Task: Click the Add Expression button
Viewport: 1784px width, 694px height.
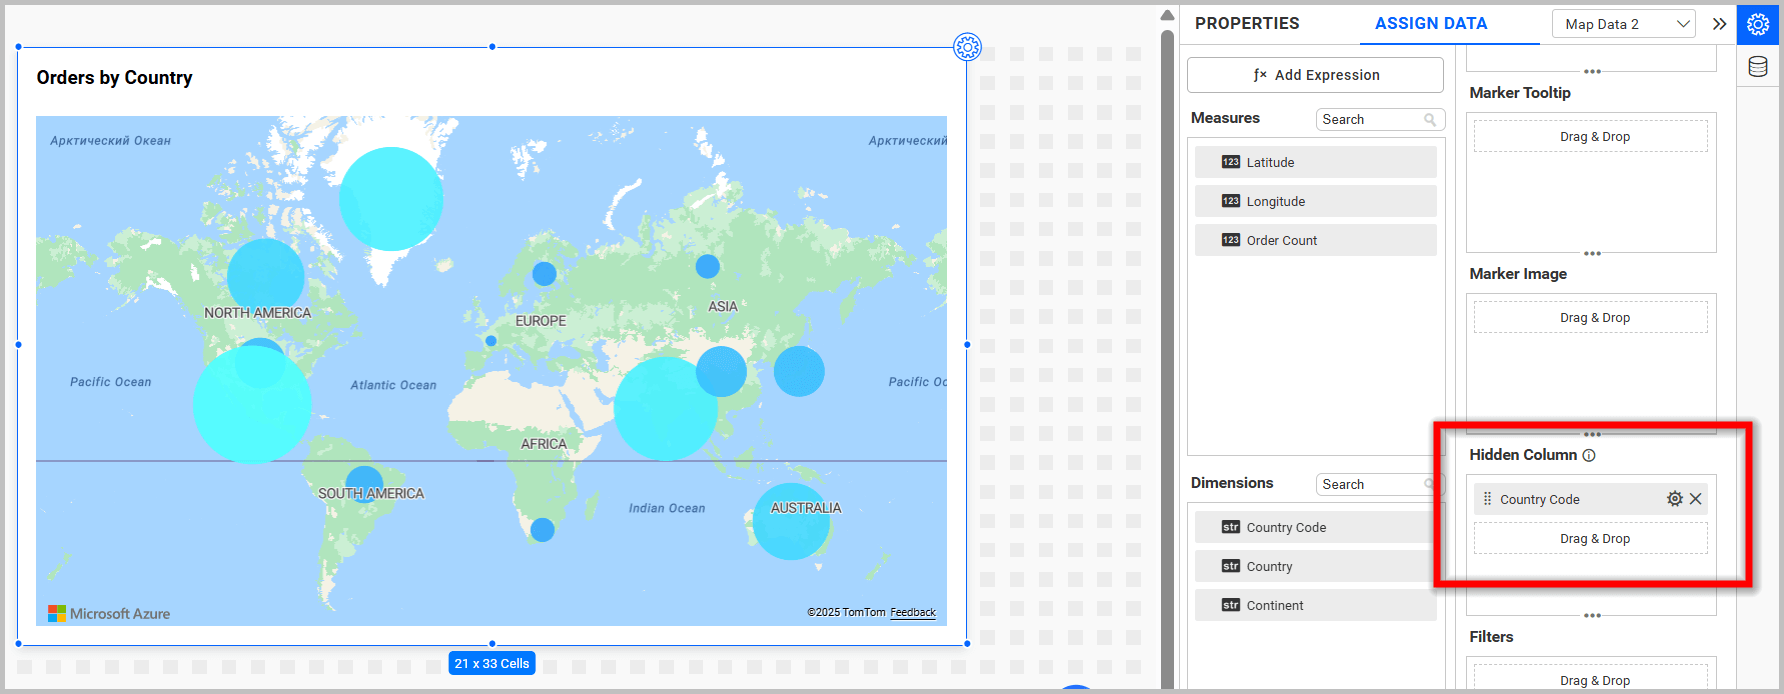Action: click(1315, 75)
